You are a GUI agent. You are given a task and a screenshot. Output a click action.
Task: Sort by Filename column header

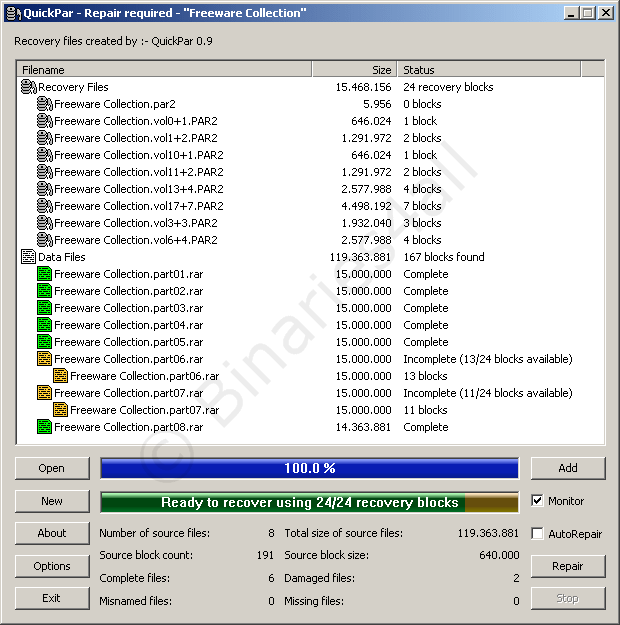[164, 69]
